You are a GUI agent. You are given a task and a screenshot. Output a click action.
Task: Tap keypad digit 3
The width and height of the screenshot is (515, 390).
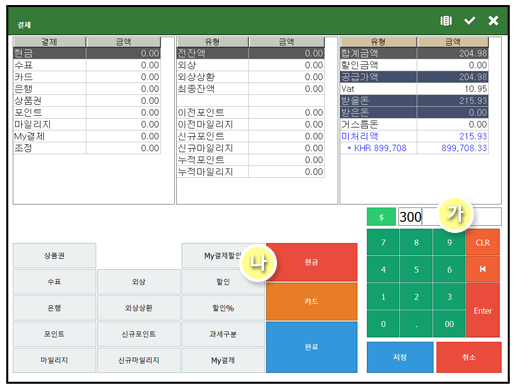click(x=449, y=297)
